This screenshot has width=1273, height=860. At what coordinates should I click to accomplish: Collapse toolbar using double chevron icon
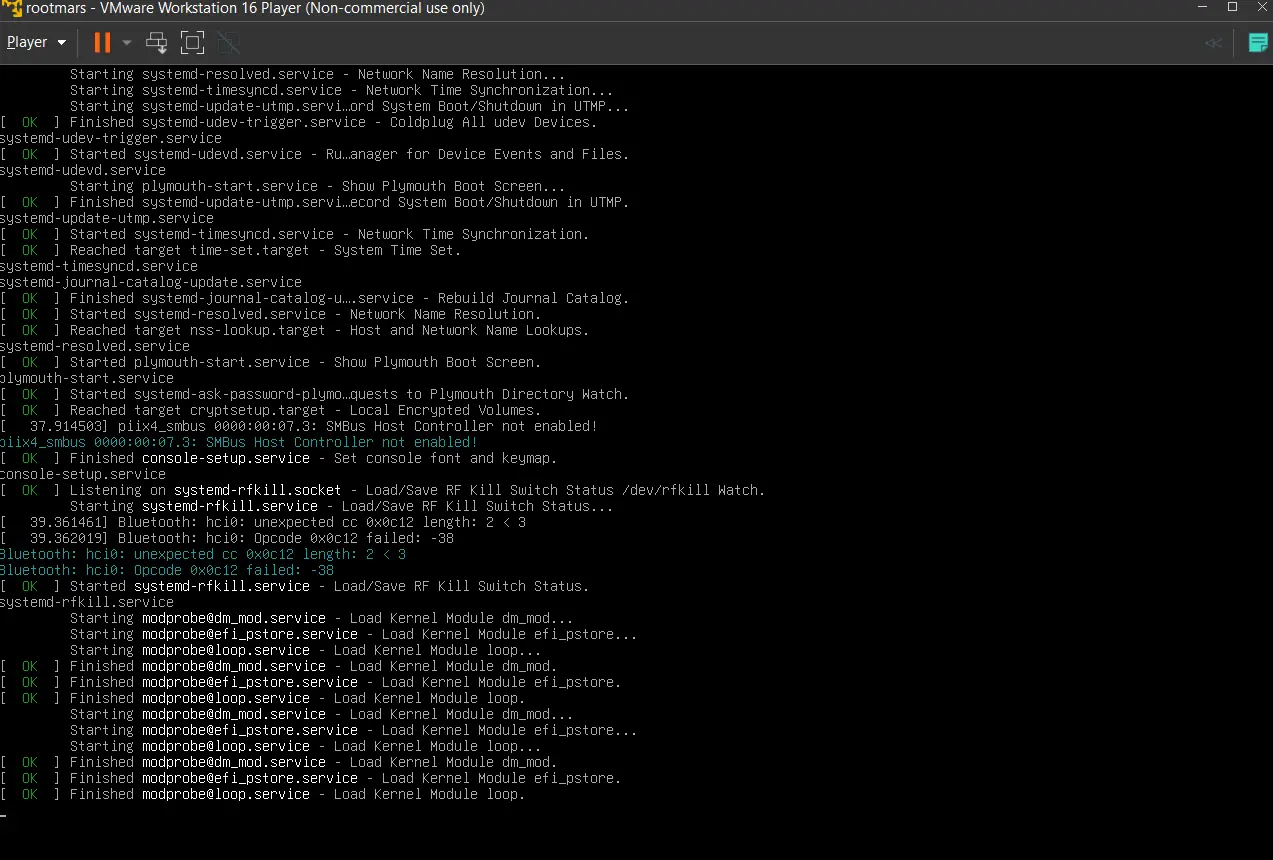click(1213, 43)
